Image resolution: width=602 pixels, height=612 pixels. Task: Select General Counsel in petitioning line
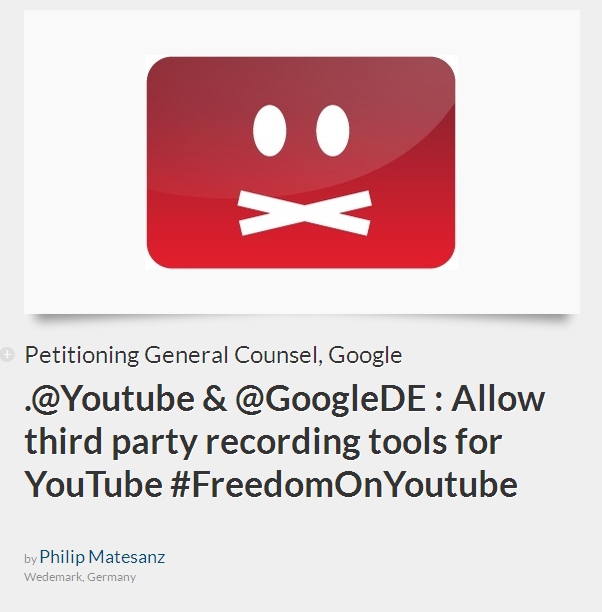pyautogui.click(x=233, y=355)
